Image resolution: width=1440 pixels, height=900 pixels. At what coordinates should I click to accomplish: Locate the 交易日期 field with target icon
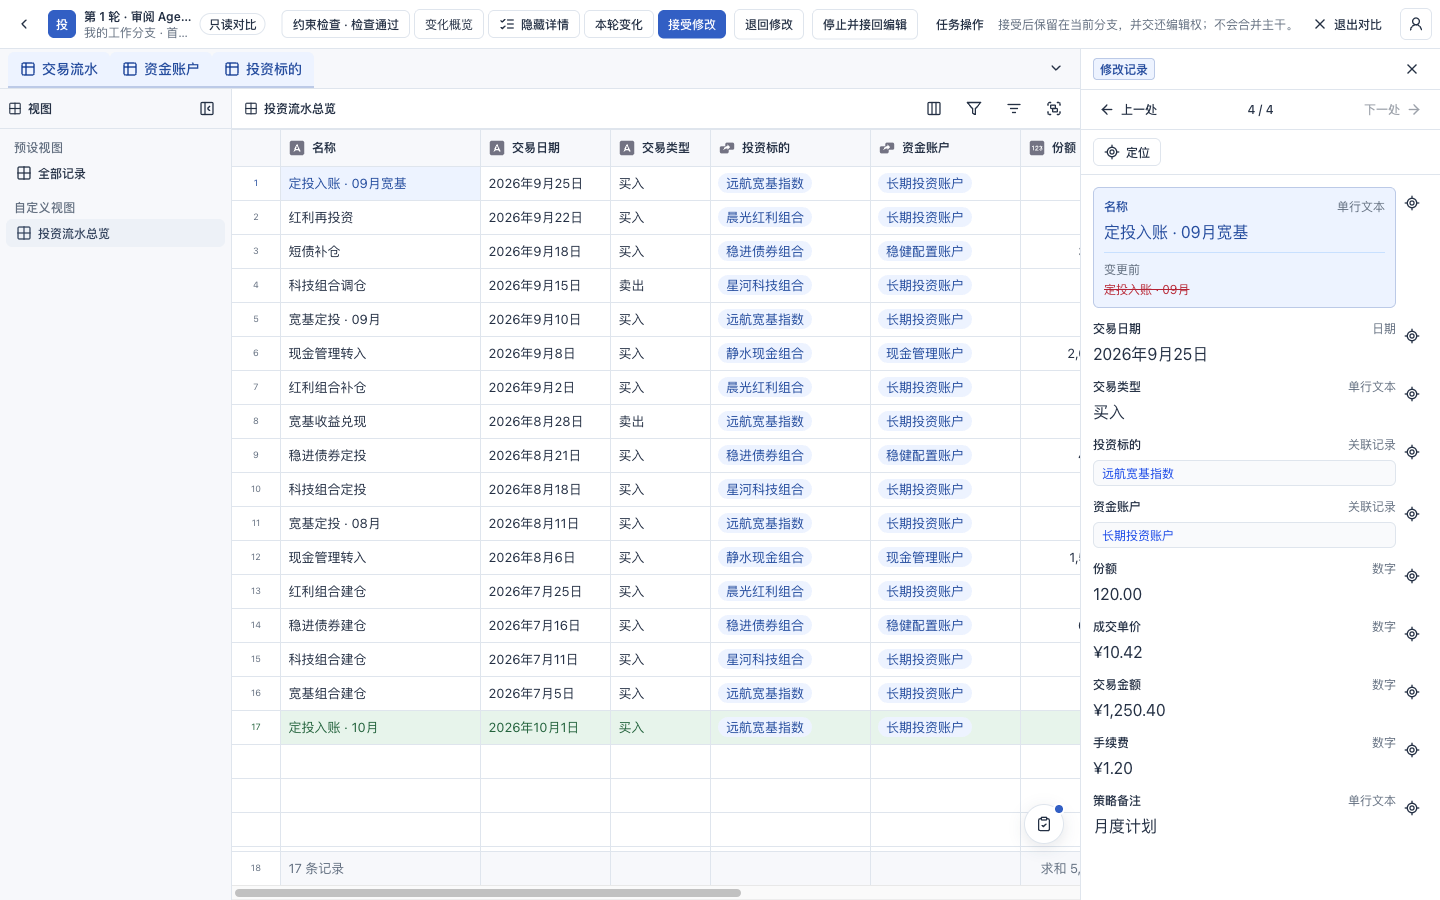[1412, 336]
